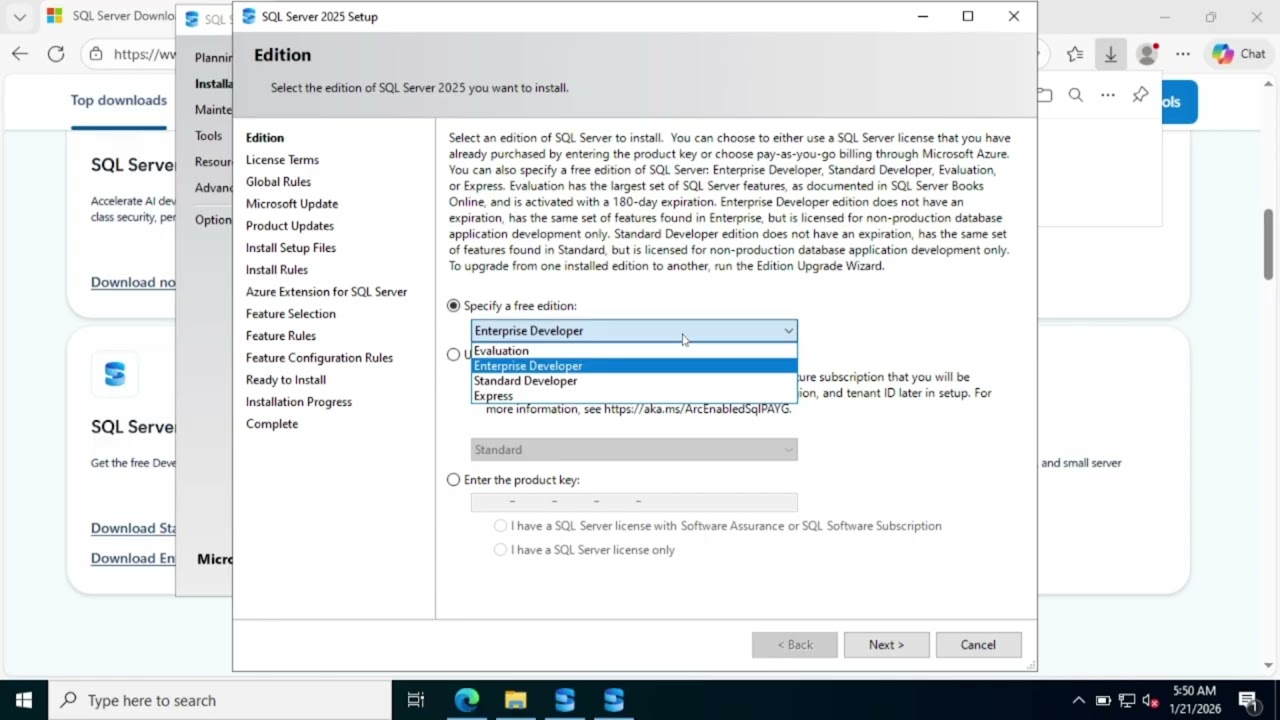Click the second SQL Server taskbar icon
Image resolution: width=1280 pixels, height=720 pixels.
tap(614, 700)
